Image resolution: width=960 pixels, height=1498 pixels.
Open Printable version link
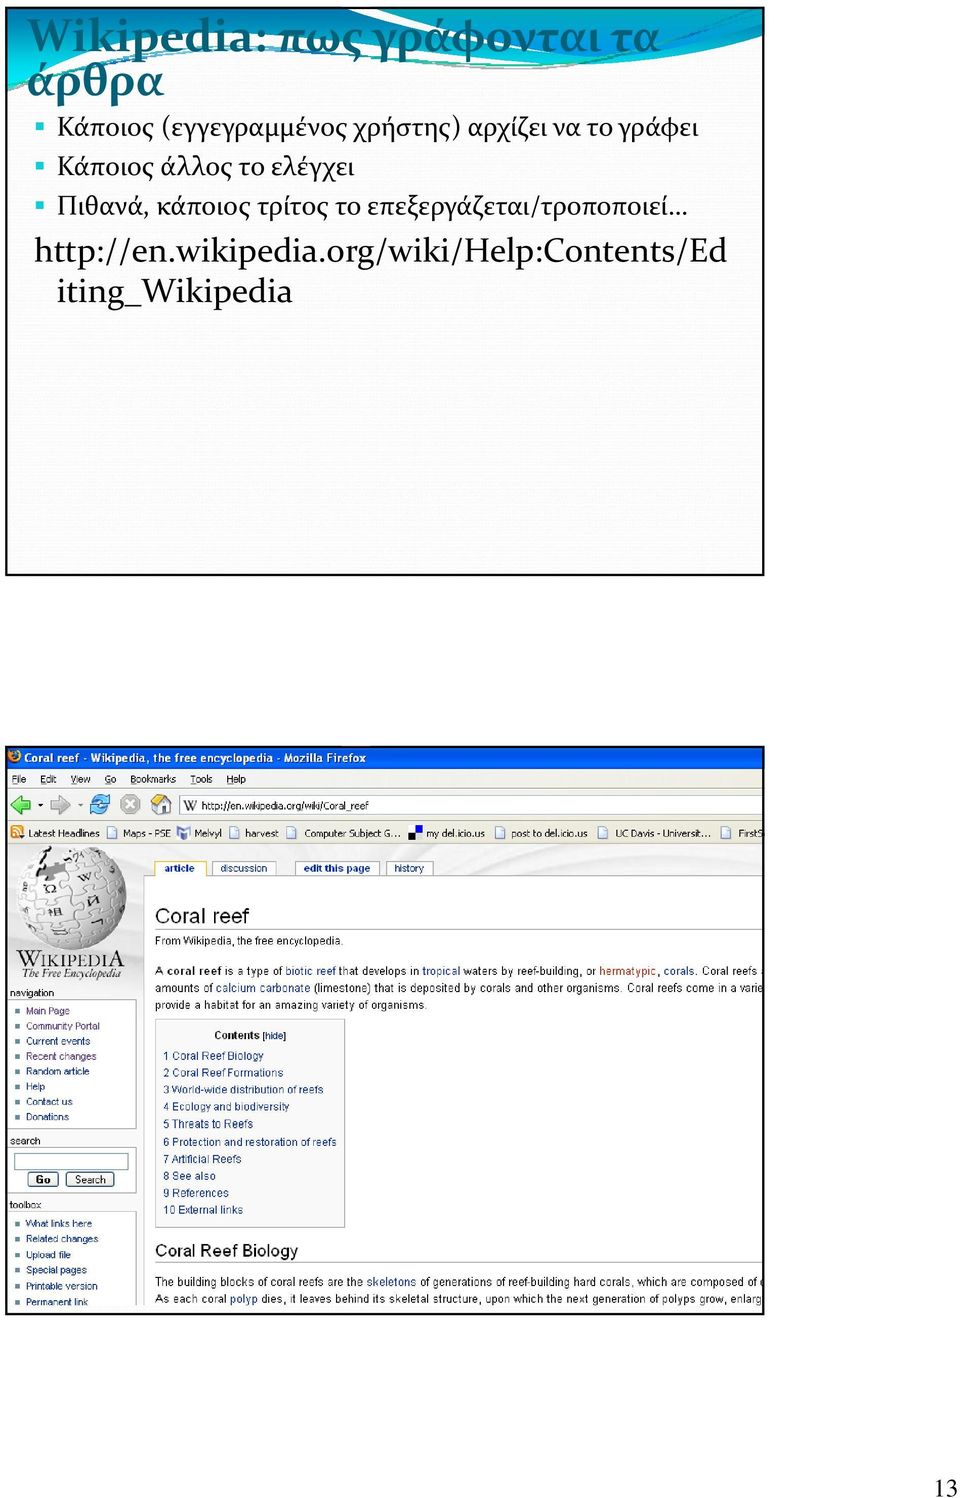coord(62,1286)
